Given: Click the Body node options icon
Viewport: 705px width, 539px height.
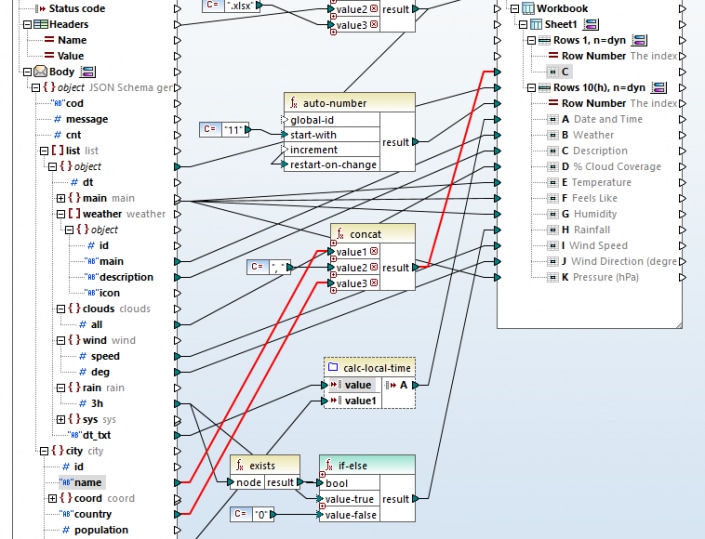Looking at the screenshot, I should 88,71.
